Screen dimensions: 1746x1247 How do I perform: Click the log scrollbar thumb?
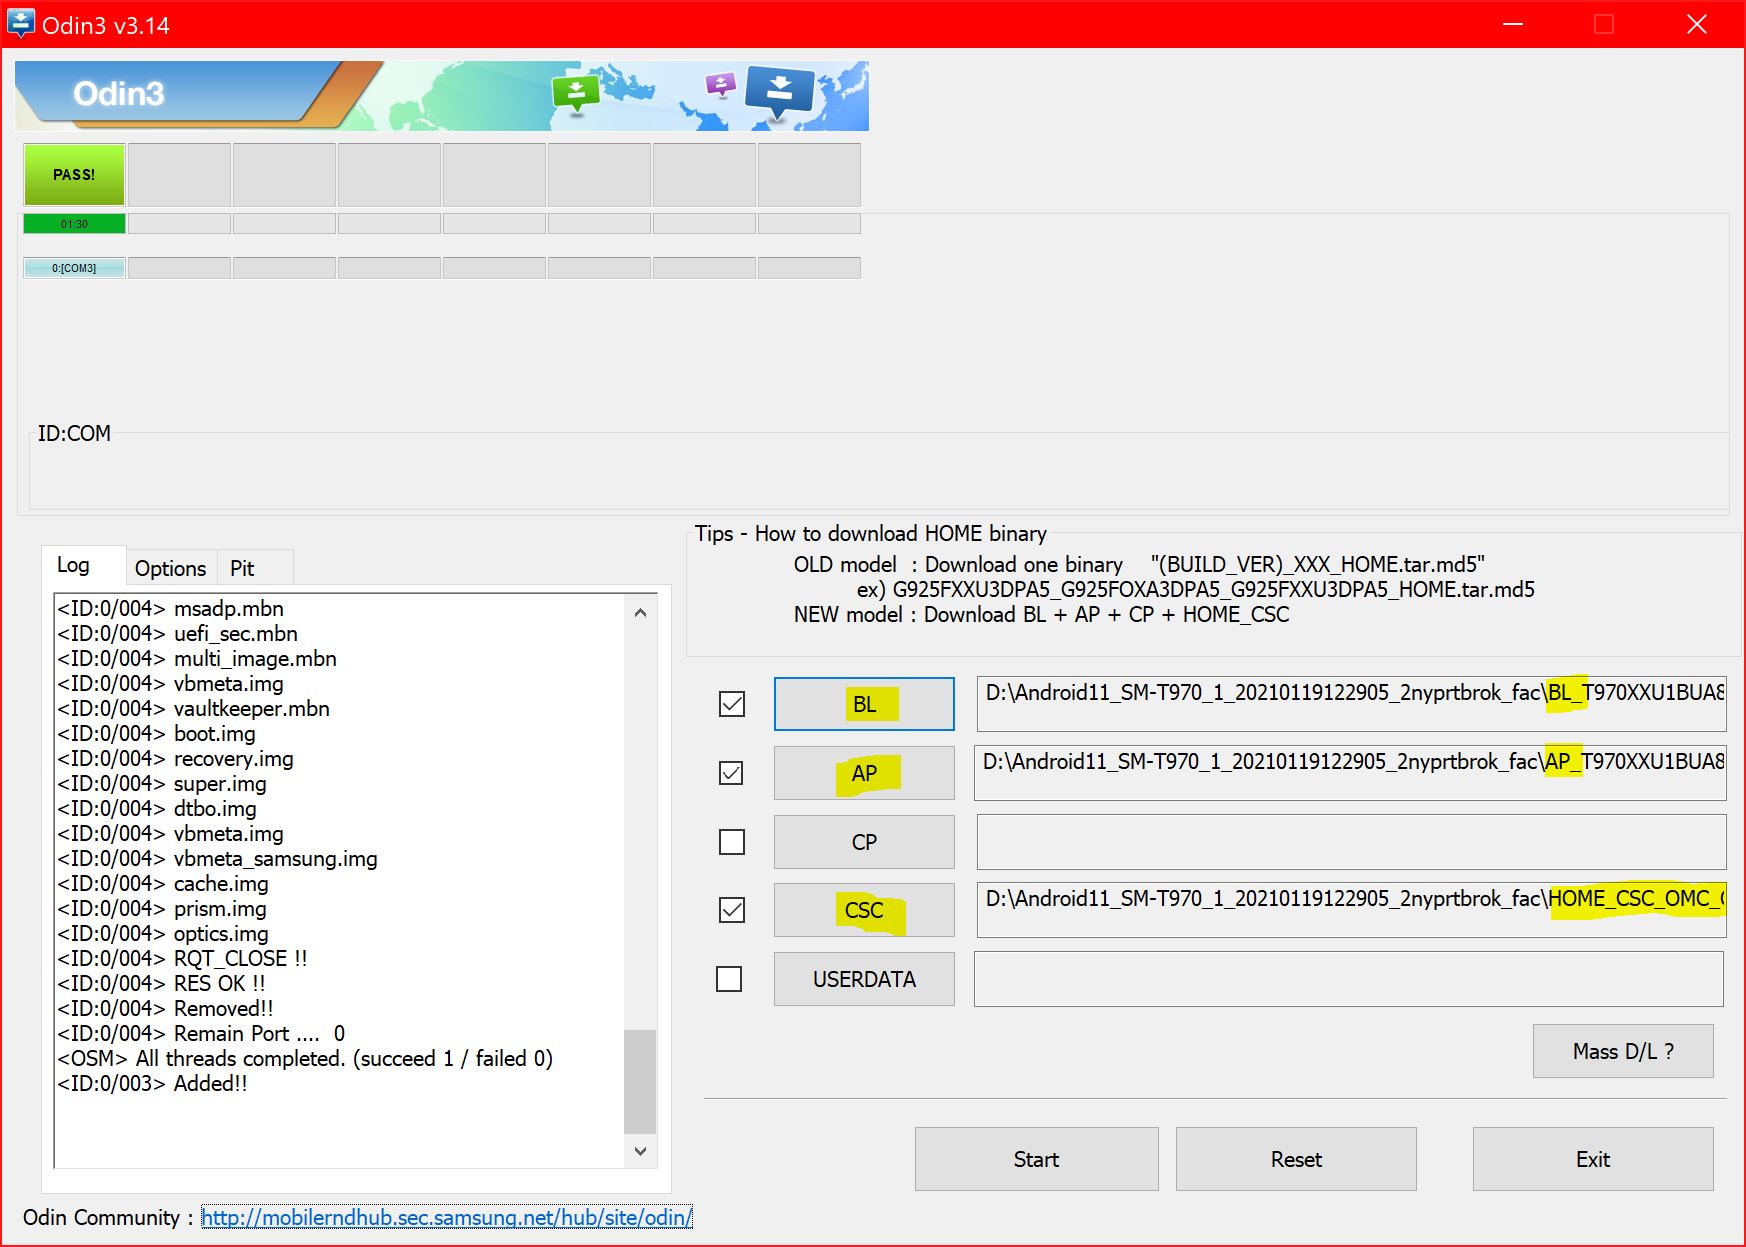[640, 1081]
